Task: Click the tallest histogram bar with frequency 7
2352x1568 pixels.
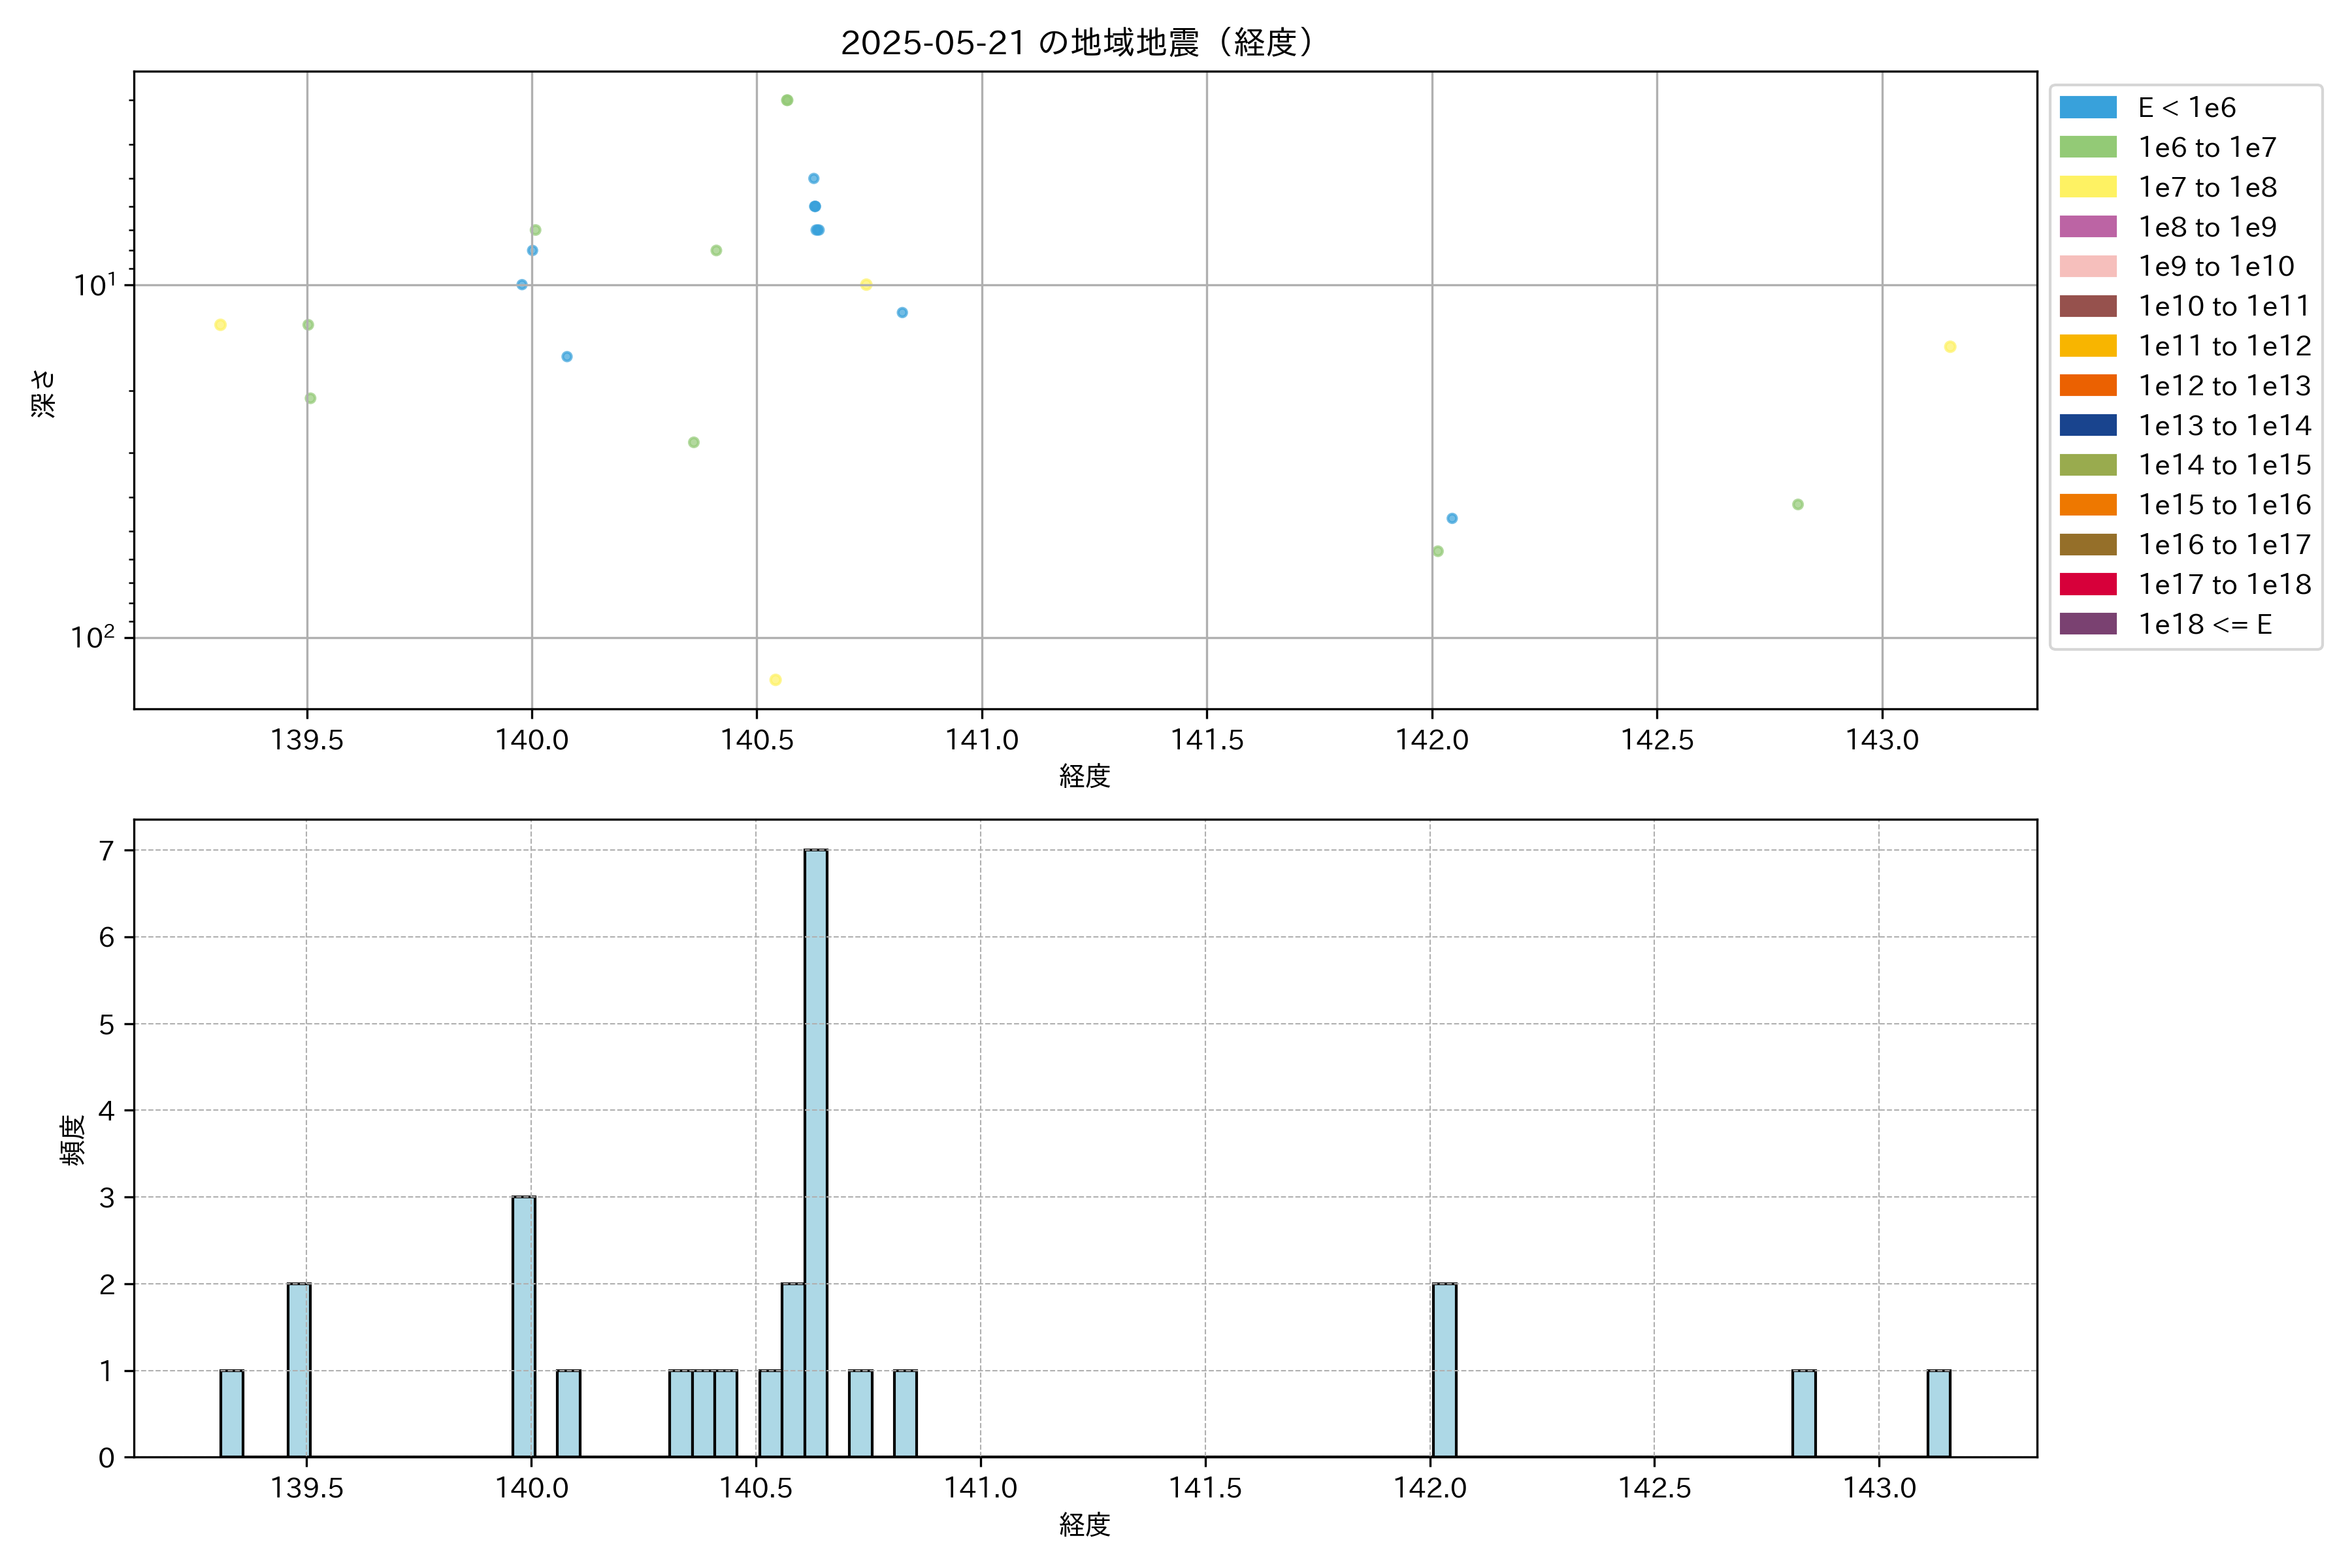Action: (x=816, y=1153)
